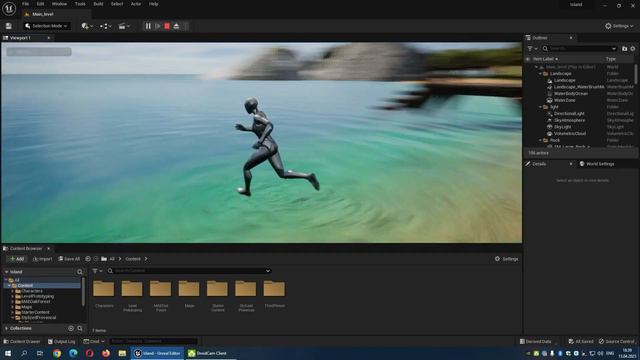Select the Outliner tab
Image resolution: width=640 pixels, height=360 pixels.
point(540,38)
